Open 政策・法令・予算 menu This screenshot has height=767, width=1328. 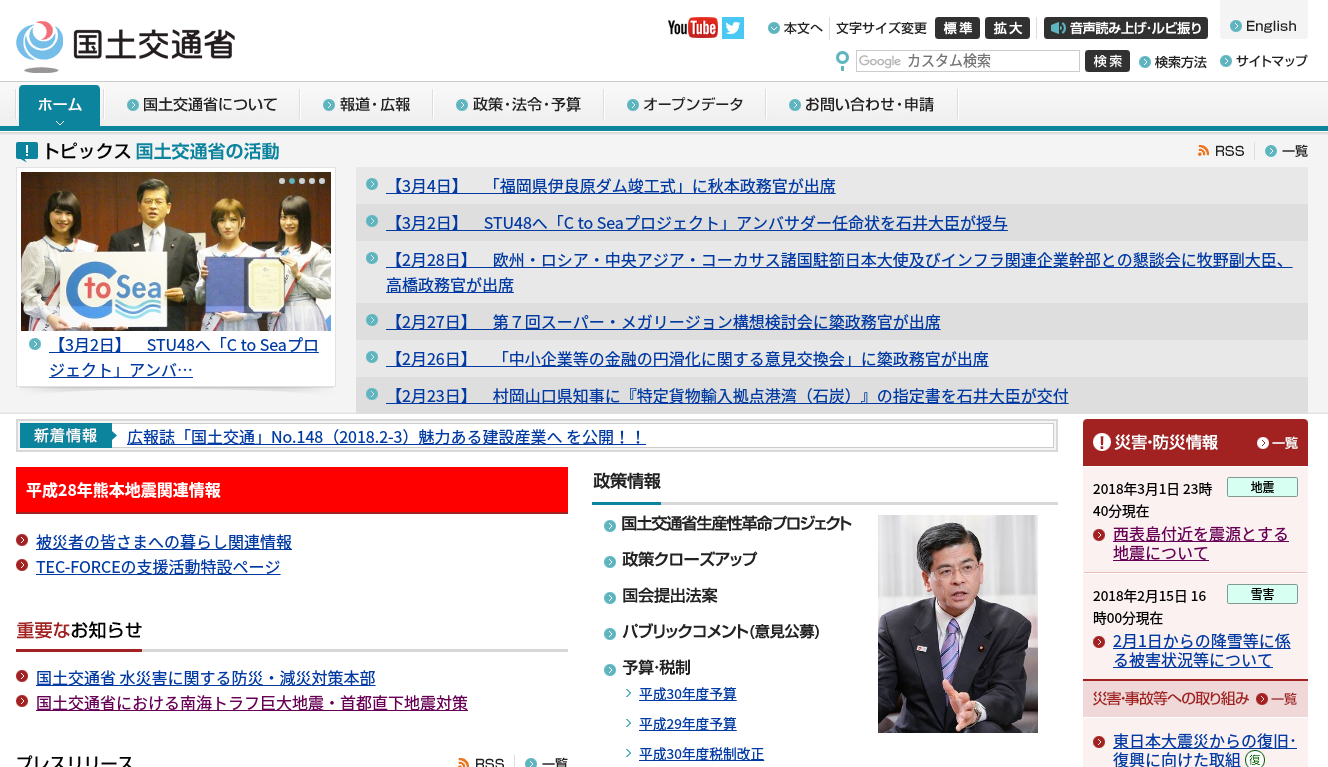click(518, 104)
